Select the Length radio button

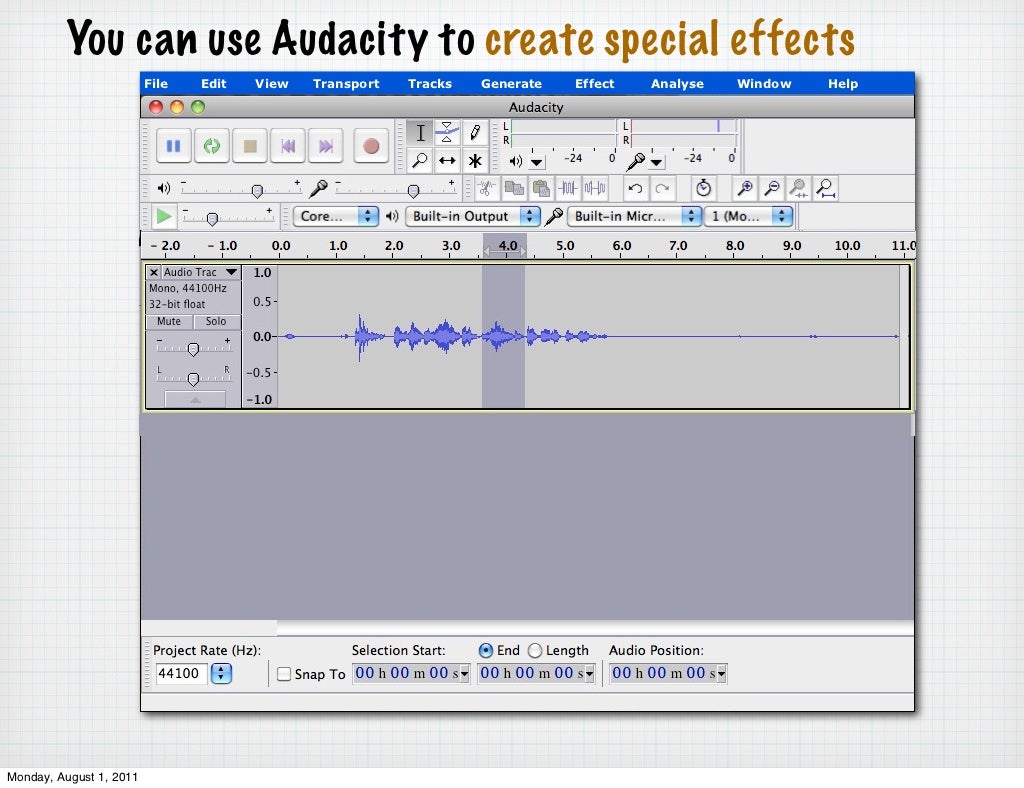pyautogui.click(x=535, y=650)
